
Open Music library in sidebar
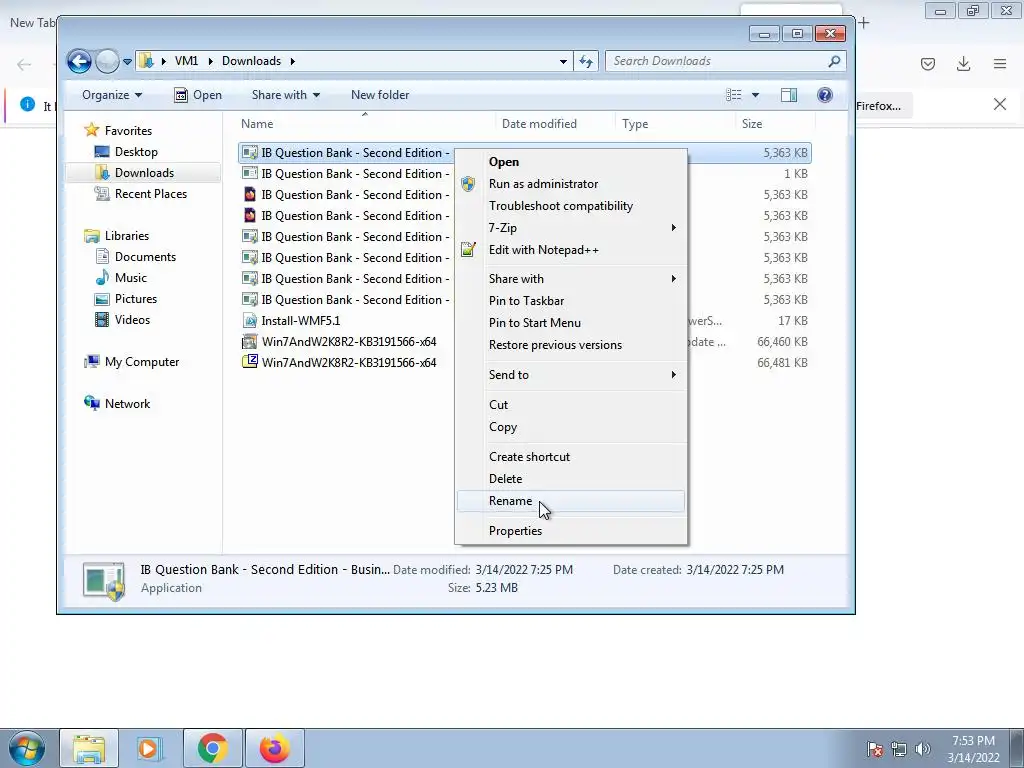pyautogui.click(x=131, y=278)
